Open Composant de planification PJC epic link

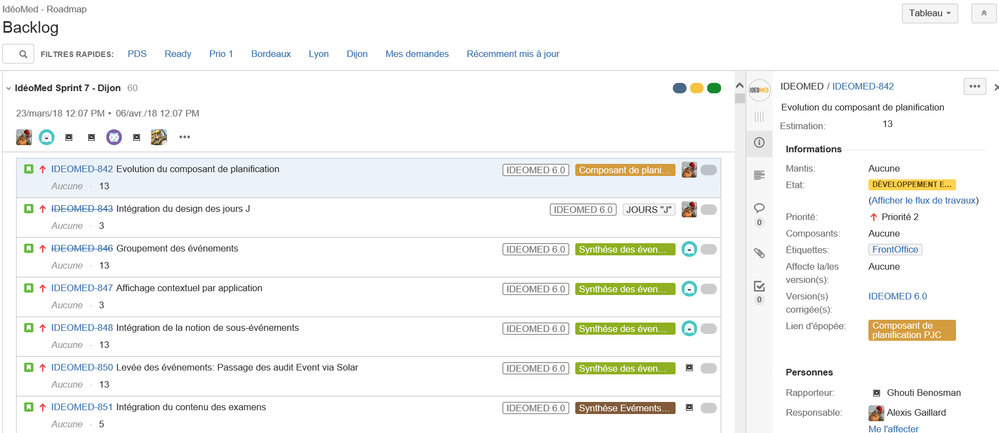[912, 330]
